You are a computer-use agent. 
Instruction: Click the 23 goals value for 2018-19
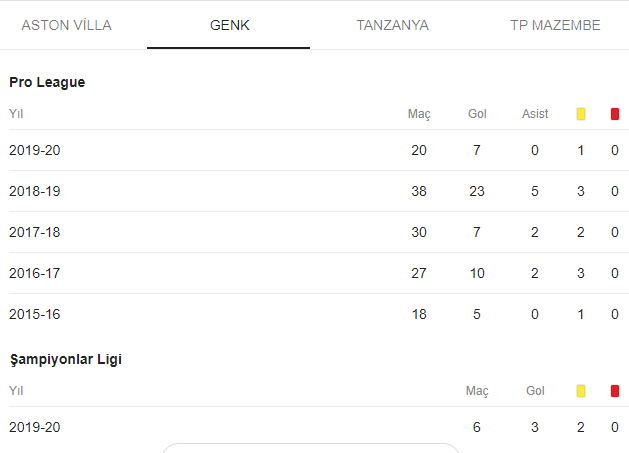click(x=477, y=191)
